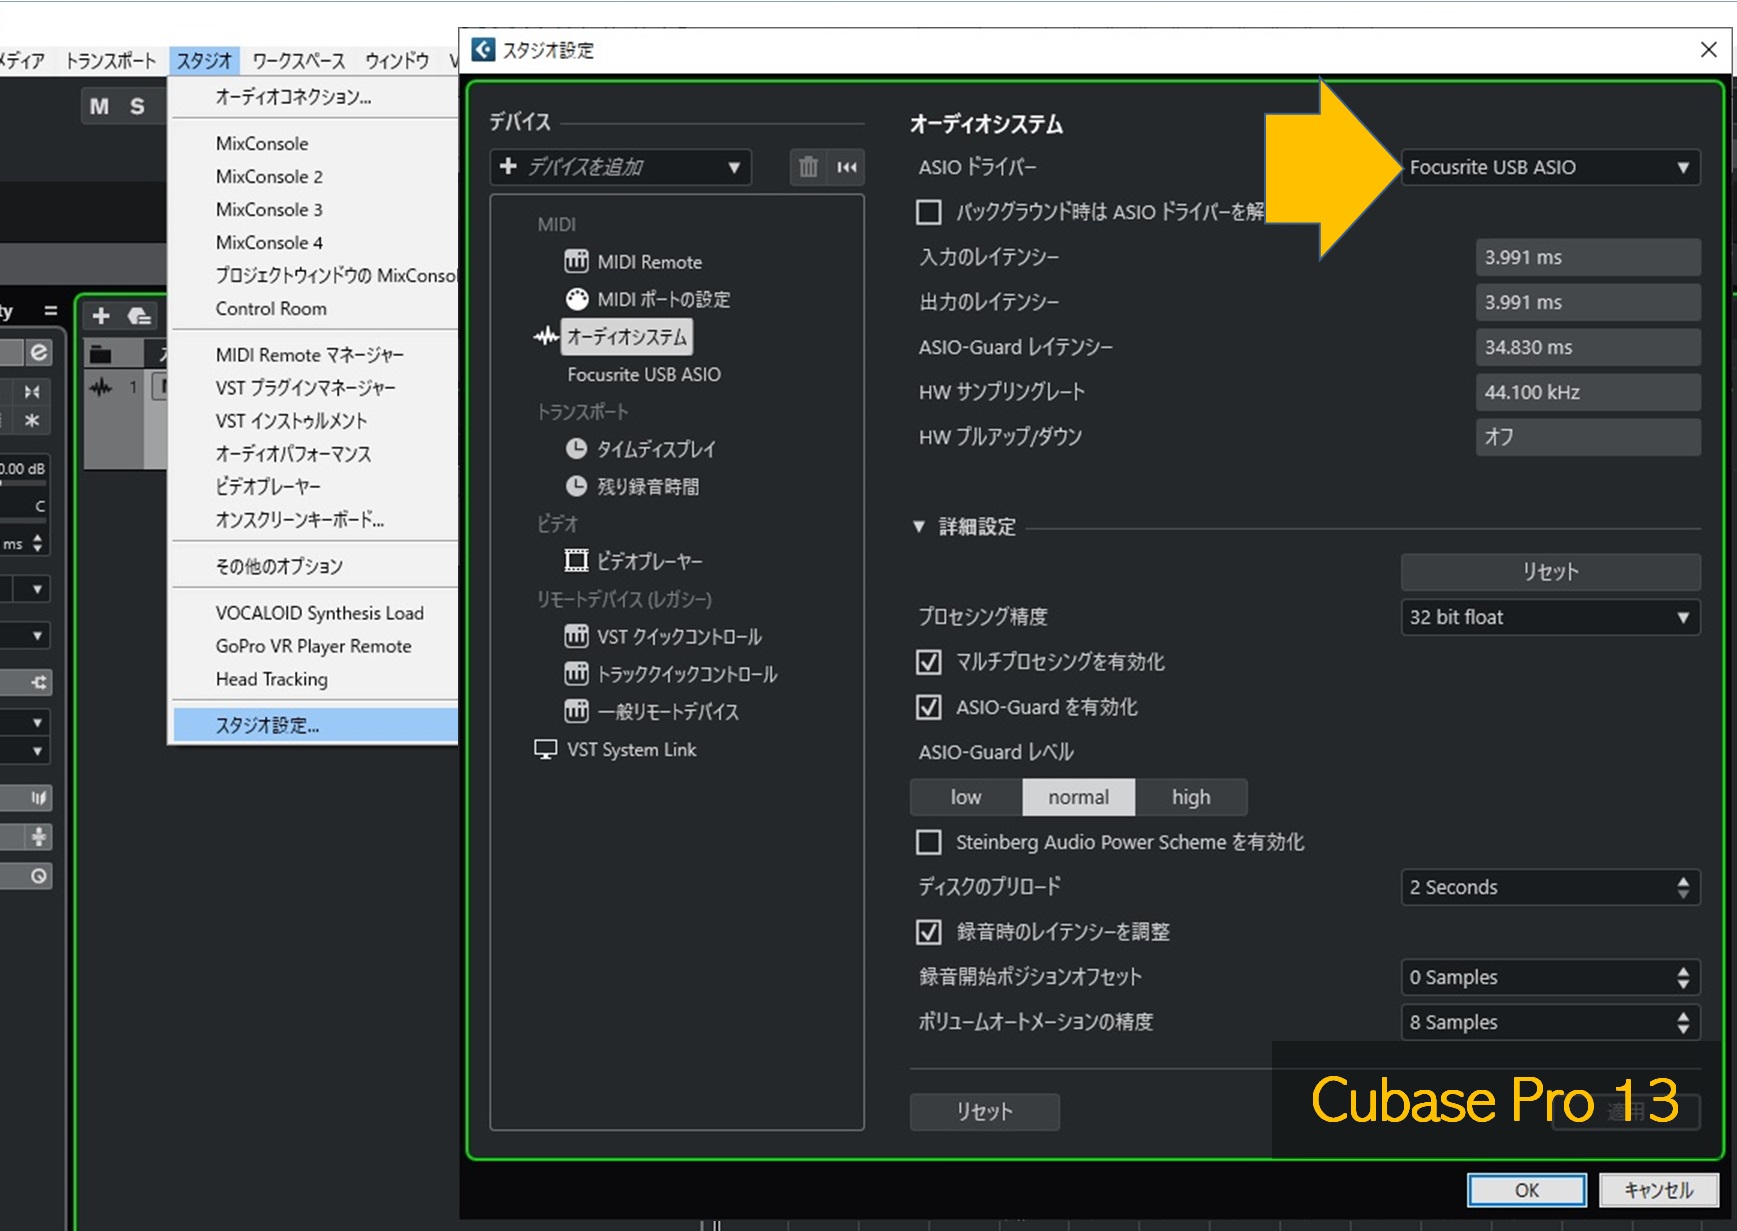Click the OK button

[1526, 1190]
